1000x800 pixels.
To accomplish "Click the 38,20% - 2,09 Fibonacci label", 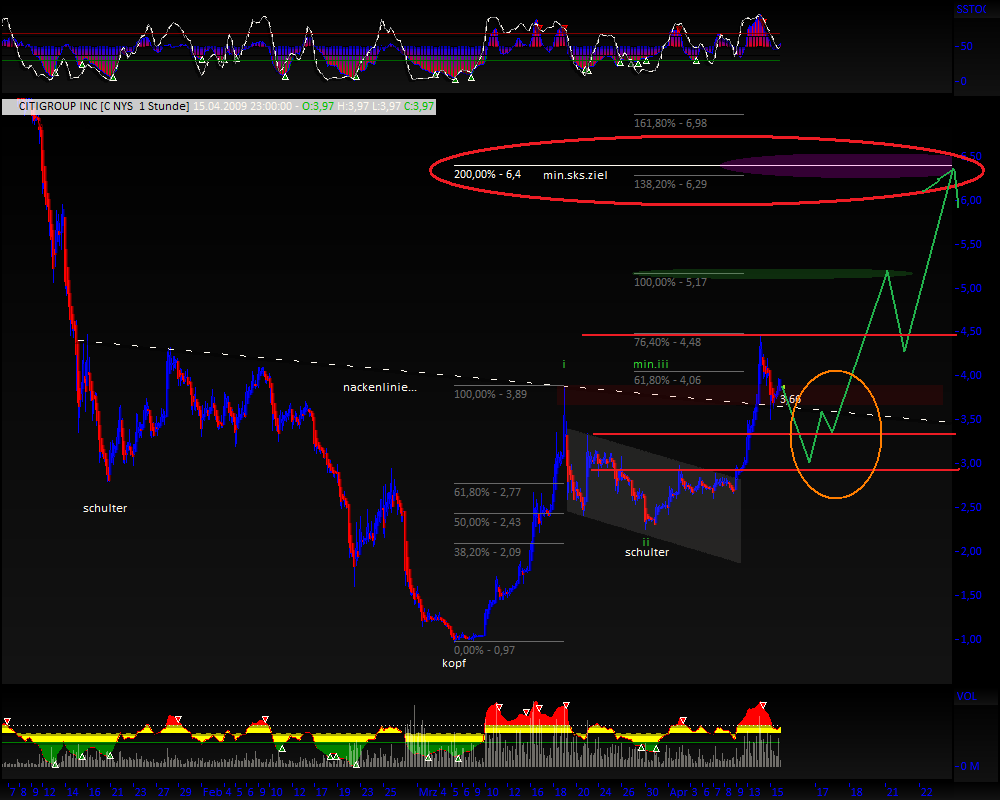I will (487, 552).
